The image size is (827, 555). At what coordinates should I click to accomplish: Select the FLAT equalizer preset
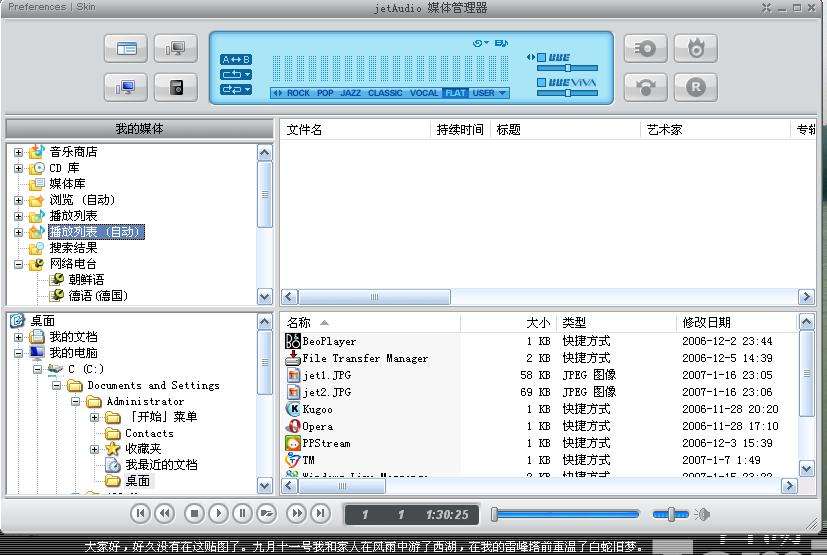coord(456,93)
